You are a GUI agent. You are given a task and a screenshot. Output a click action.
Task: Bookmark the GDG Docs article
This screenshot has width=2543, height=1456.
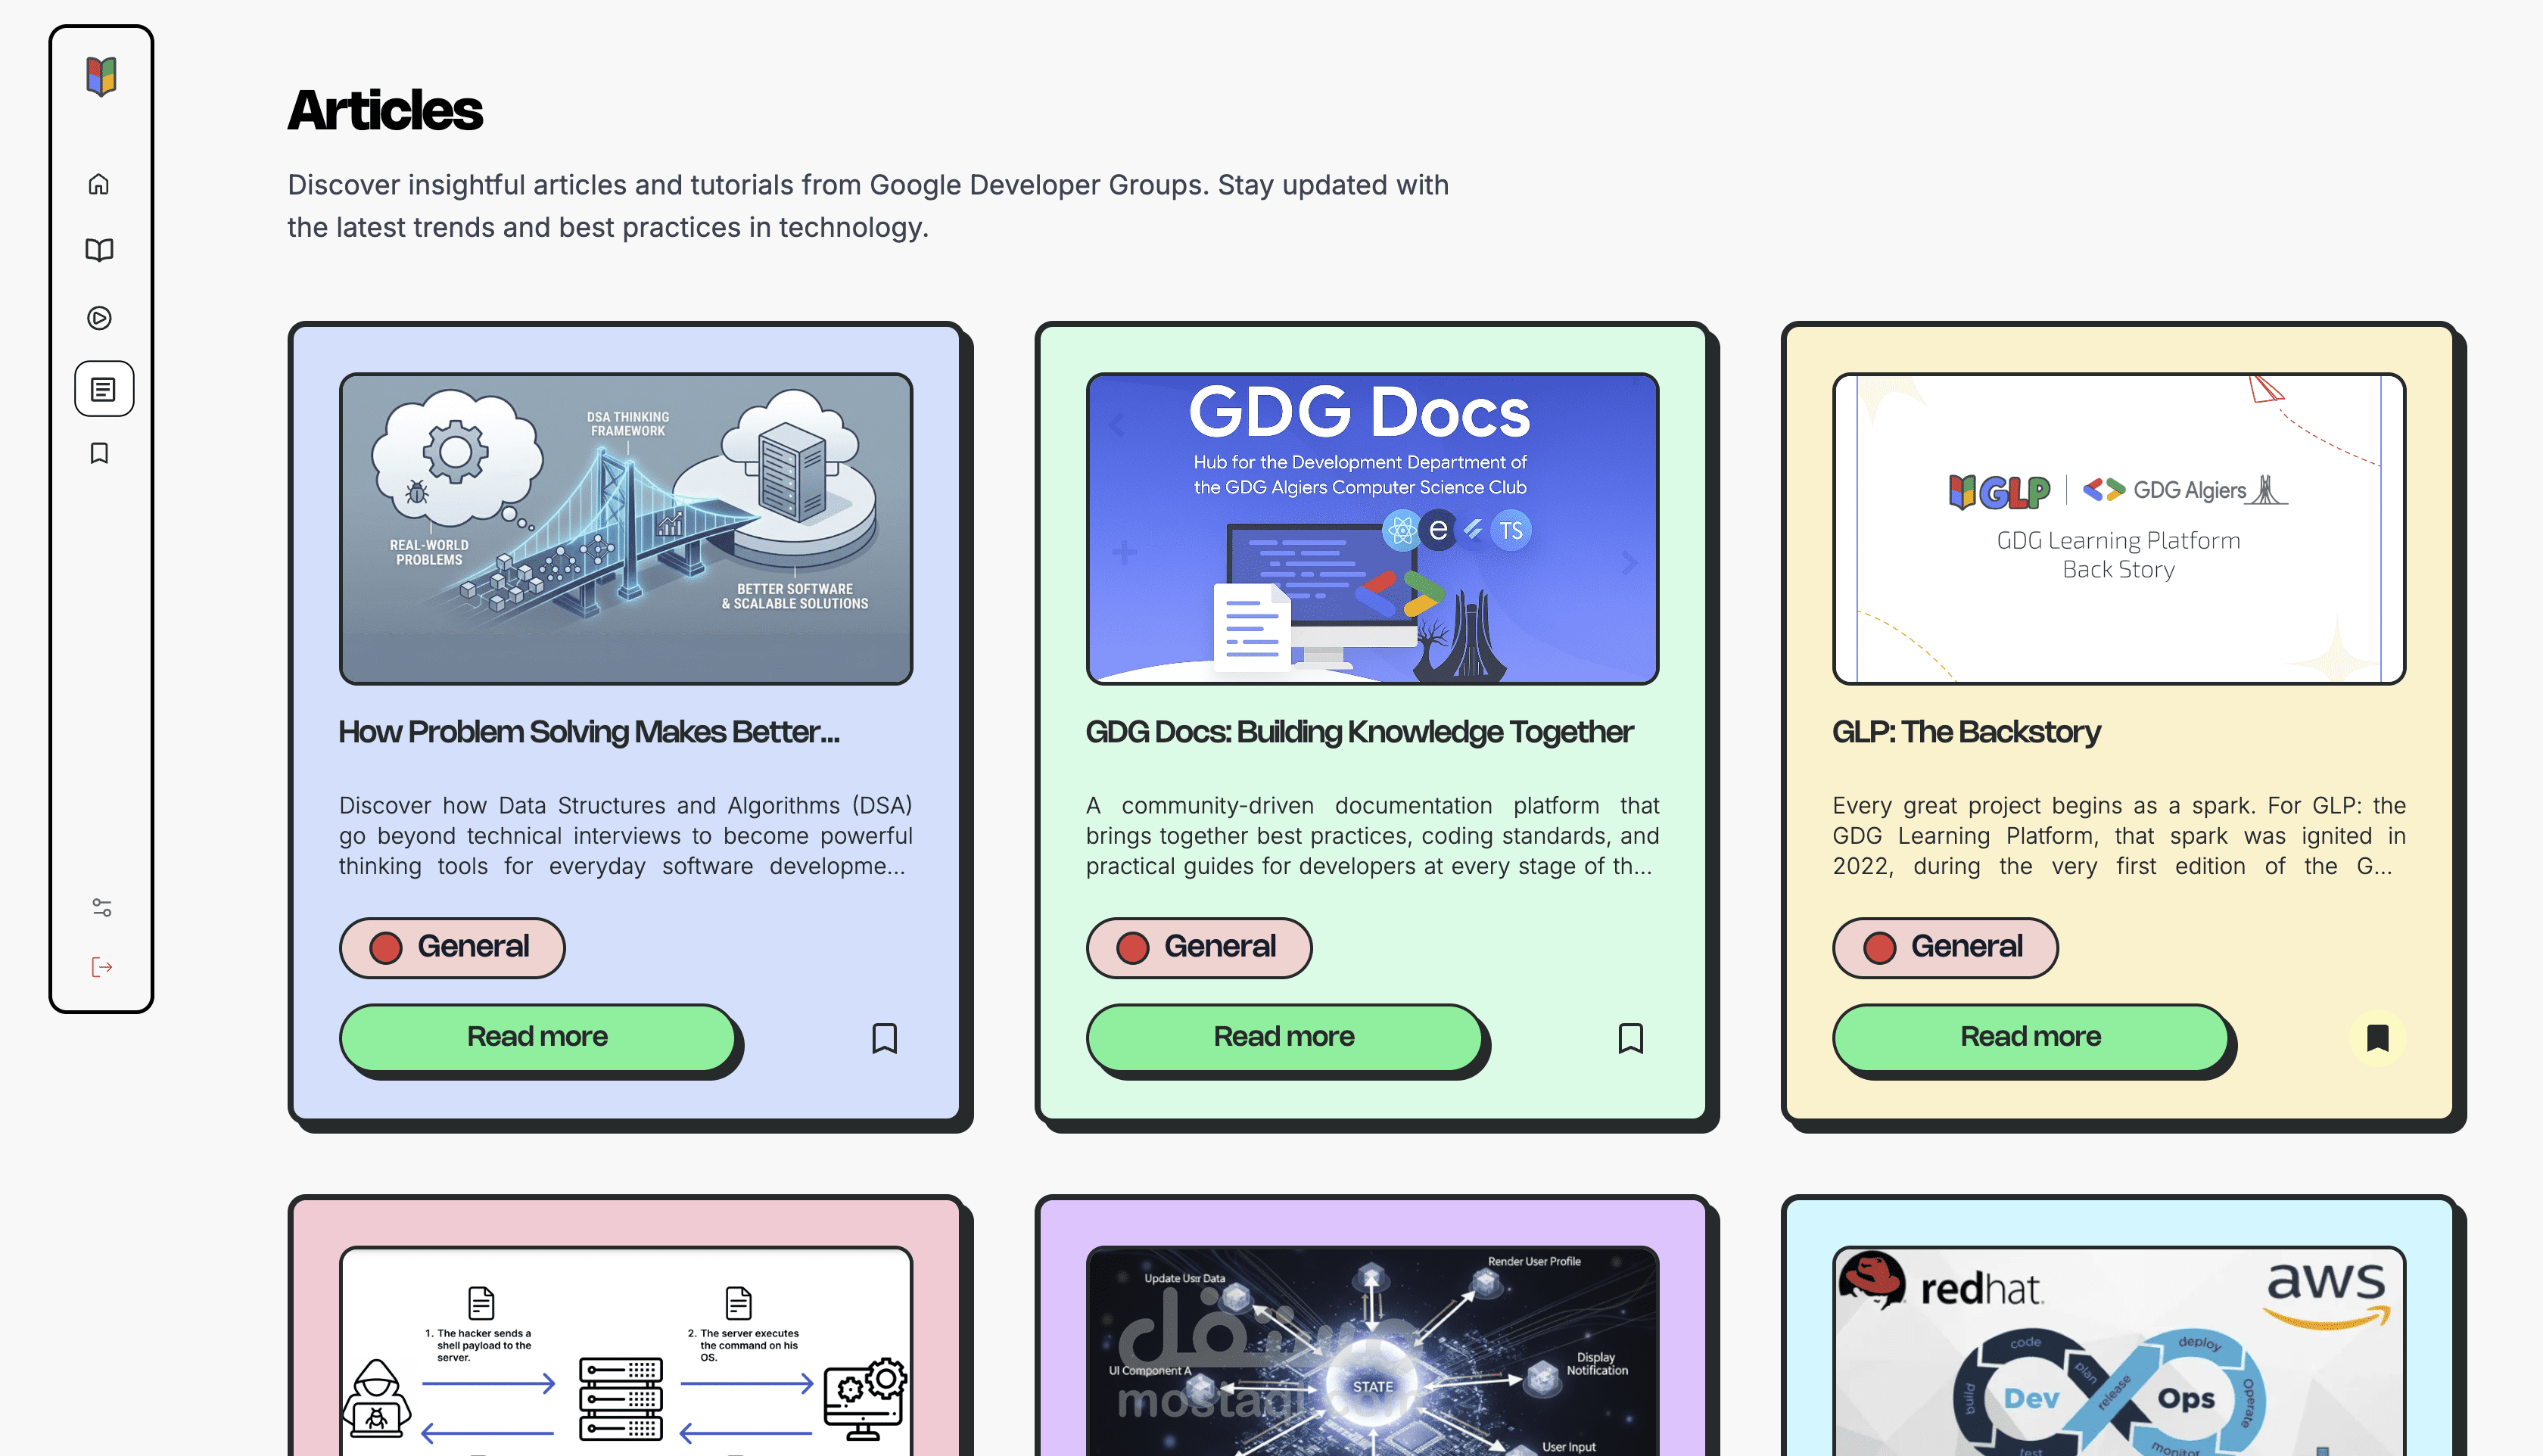pos(1630,1038)
